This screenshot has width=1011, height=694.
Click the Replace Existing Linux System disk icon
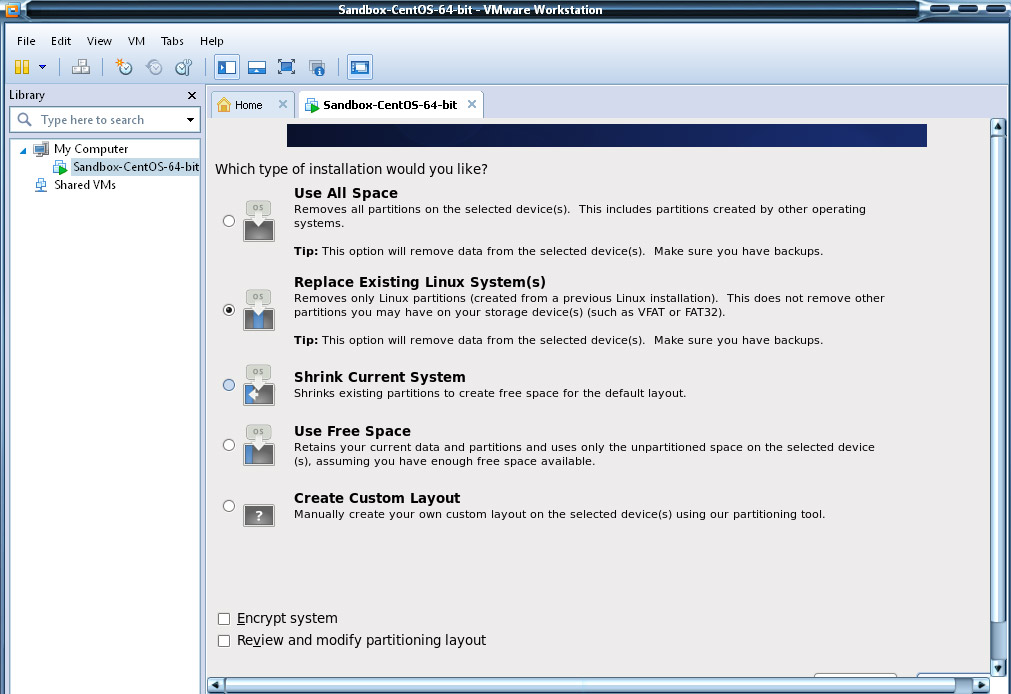point(259,310)
